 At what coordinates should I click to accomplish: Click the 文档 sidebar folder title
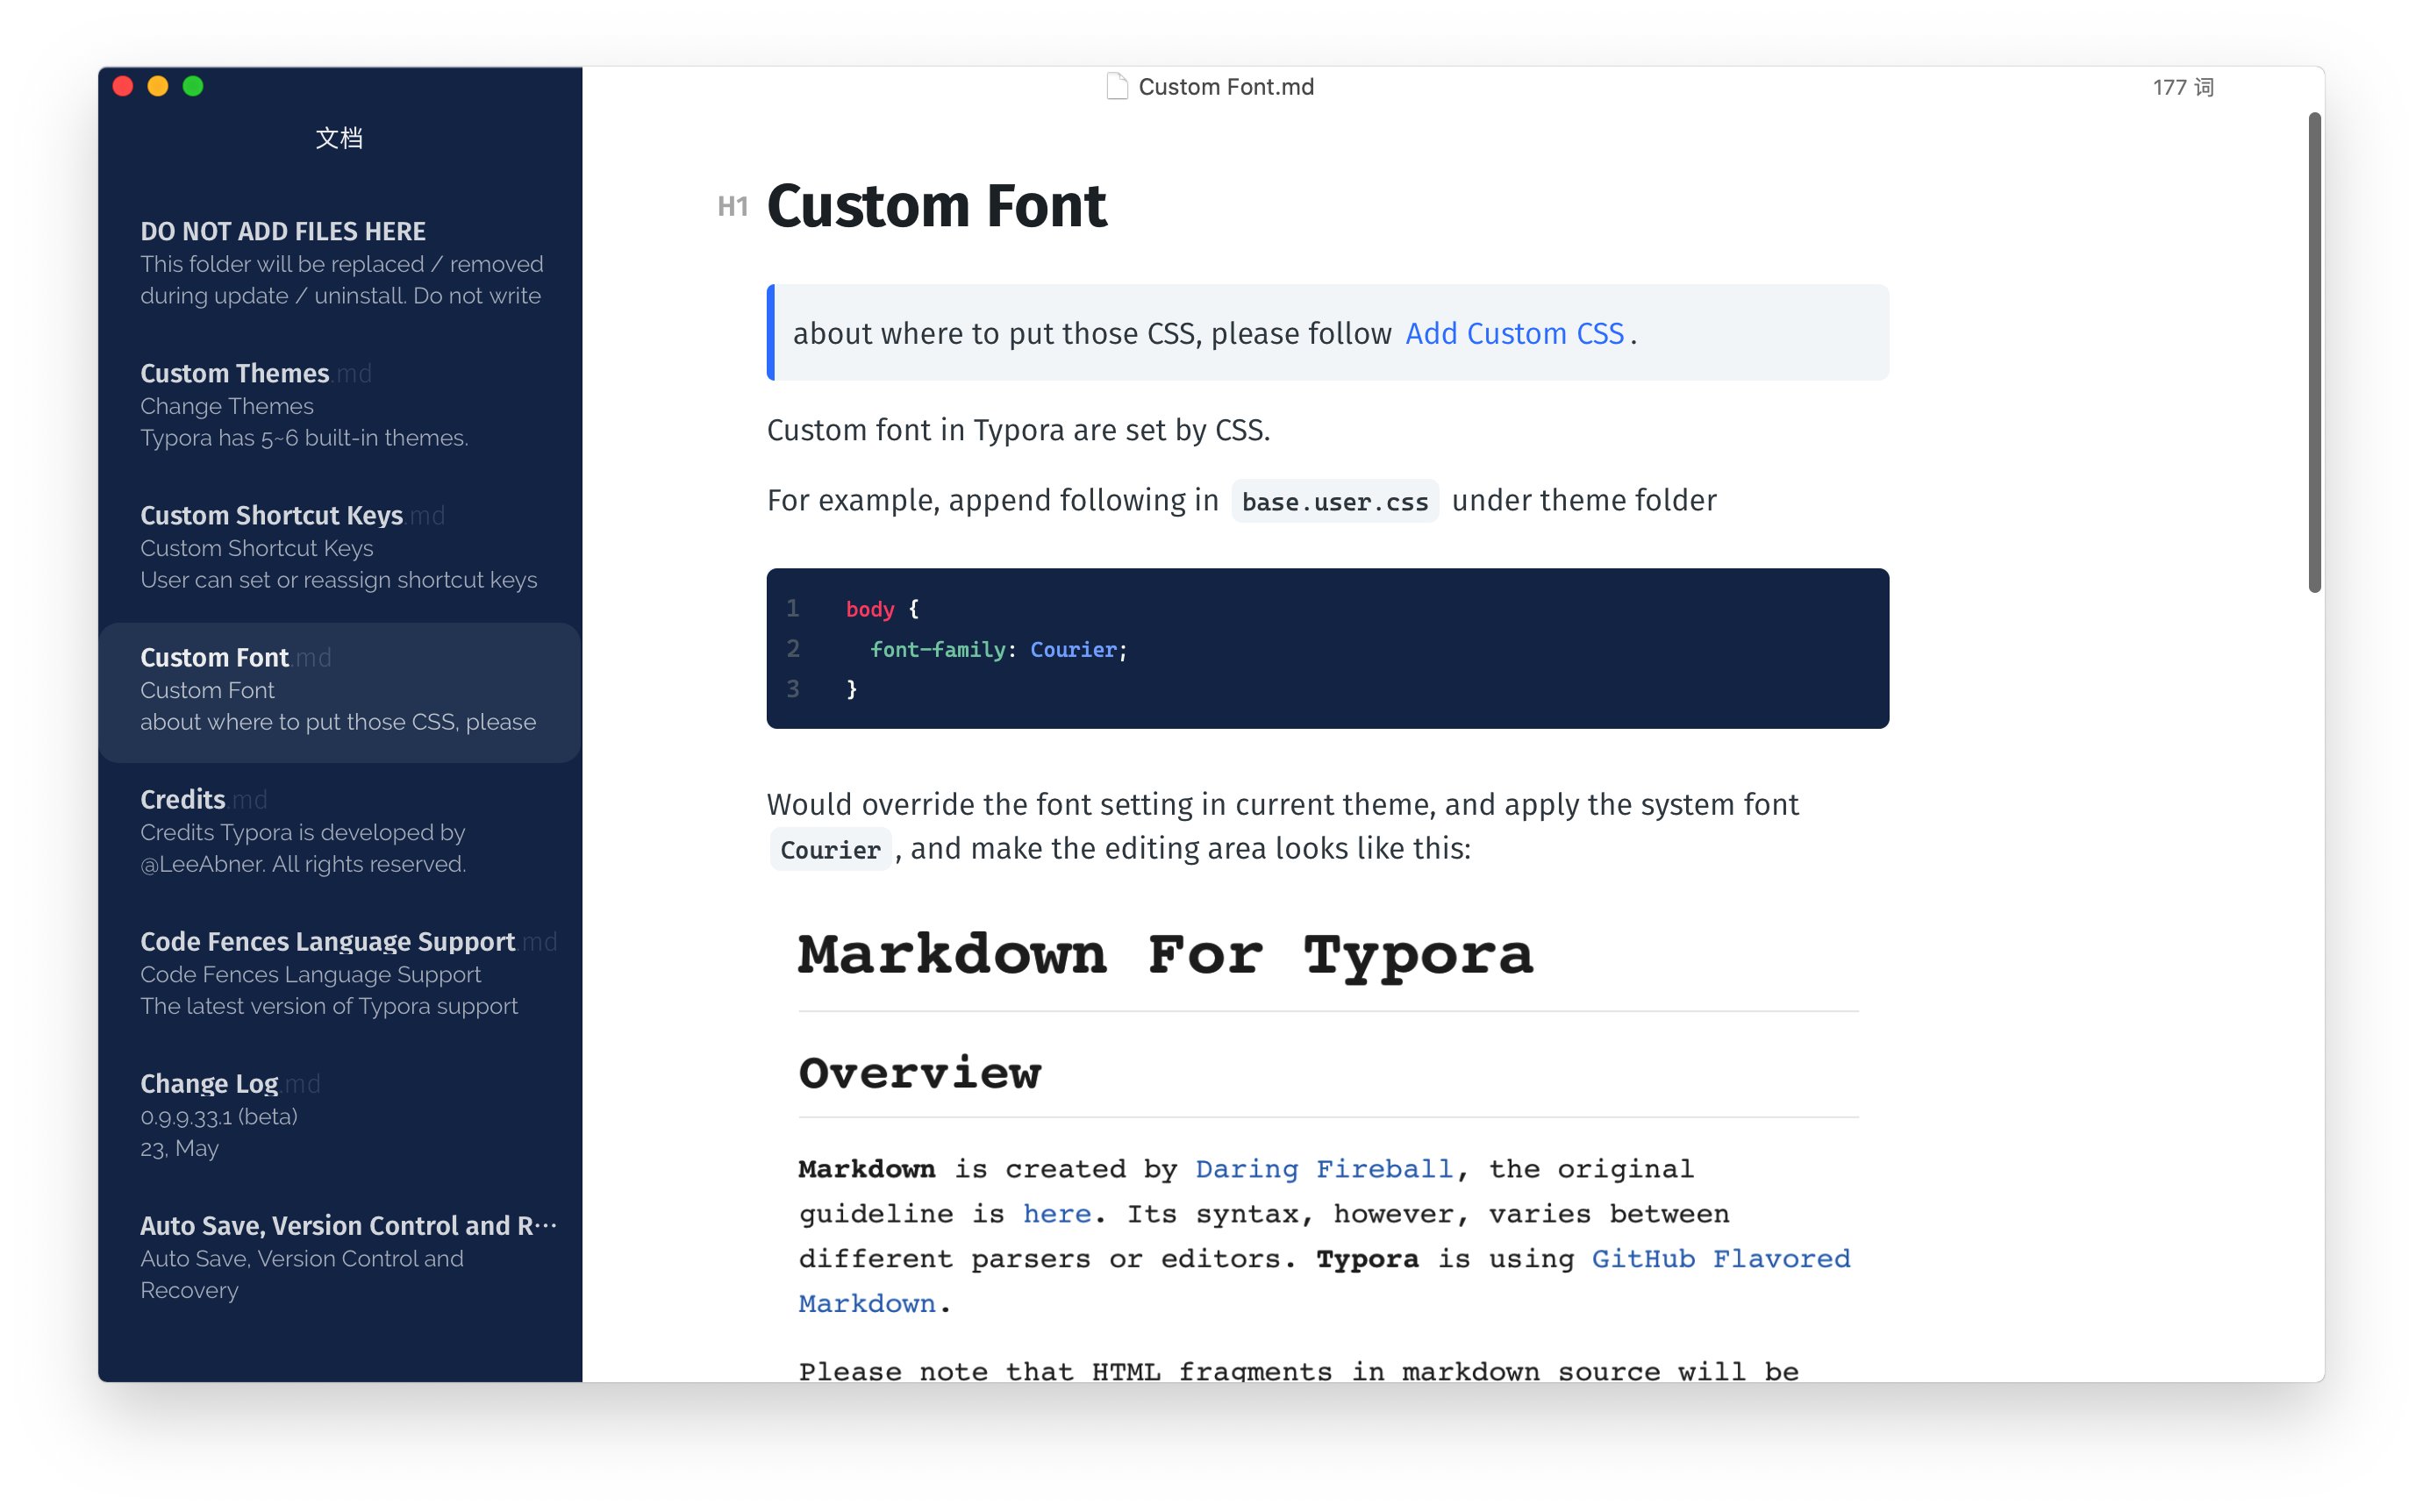339,138
